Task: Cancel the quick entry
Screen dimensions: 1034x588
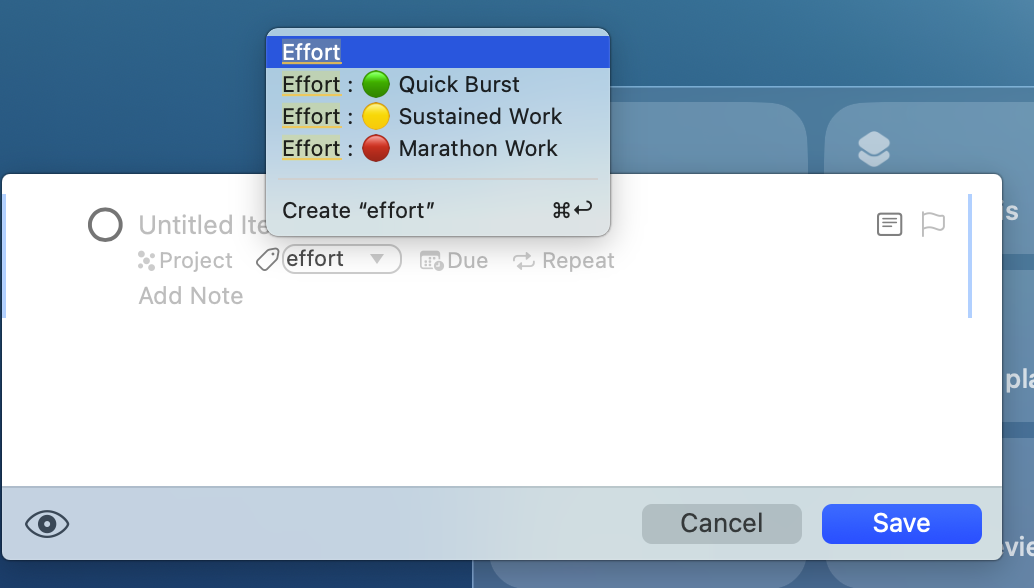Action: click(721, 523)
